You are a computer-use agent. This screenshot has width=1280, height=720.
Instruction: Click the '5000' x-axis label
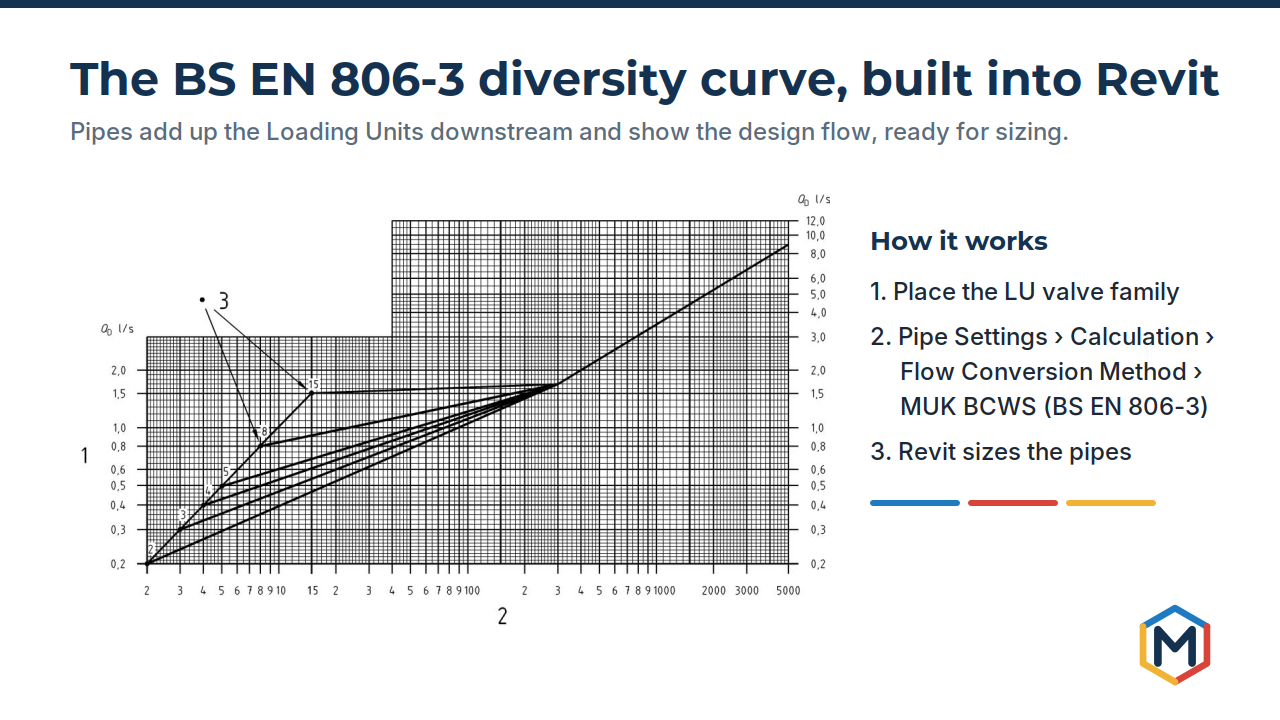click(x=788, y=591)
